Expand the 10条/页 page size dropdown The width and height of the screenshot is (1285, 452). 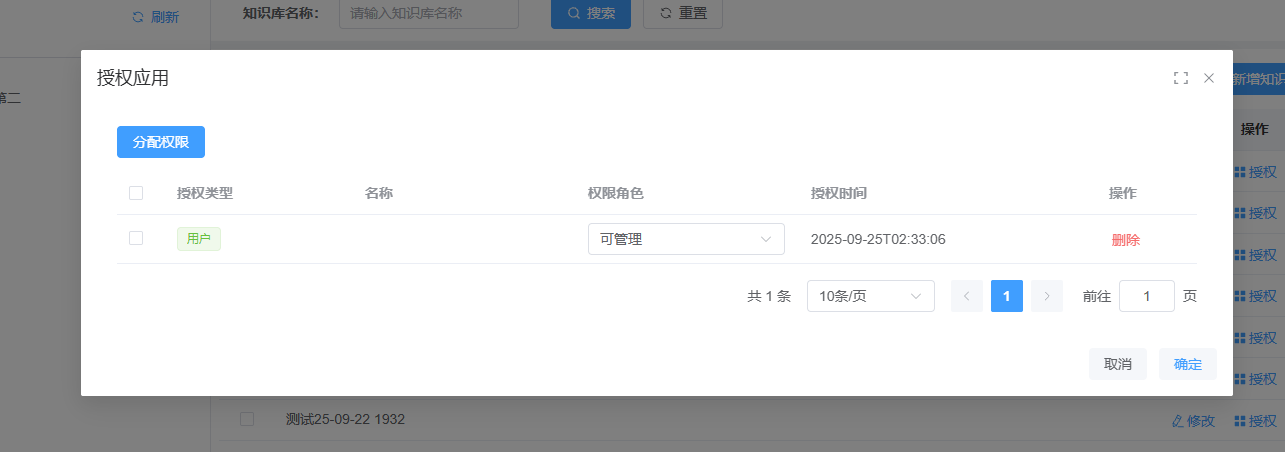coord(870,296)
